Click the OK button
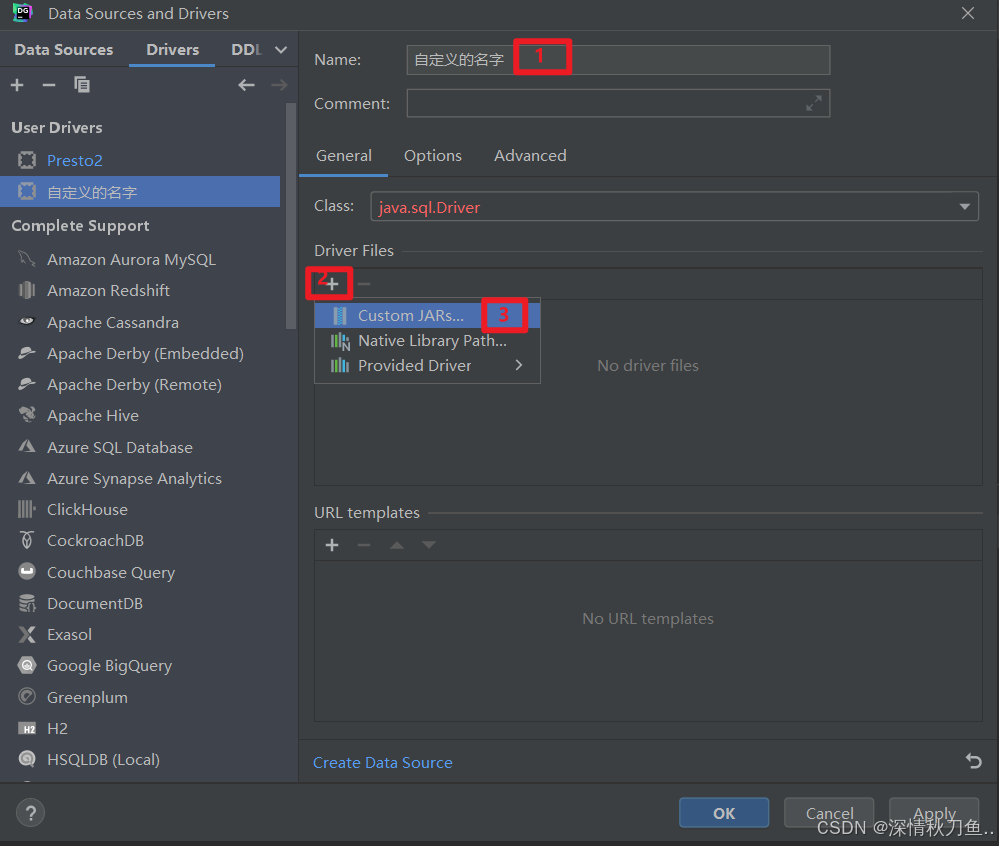The width and height of the screenshot is (999, 846). [x=724, y=813]
